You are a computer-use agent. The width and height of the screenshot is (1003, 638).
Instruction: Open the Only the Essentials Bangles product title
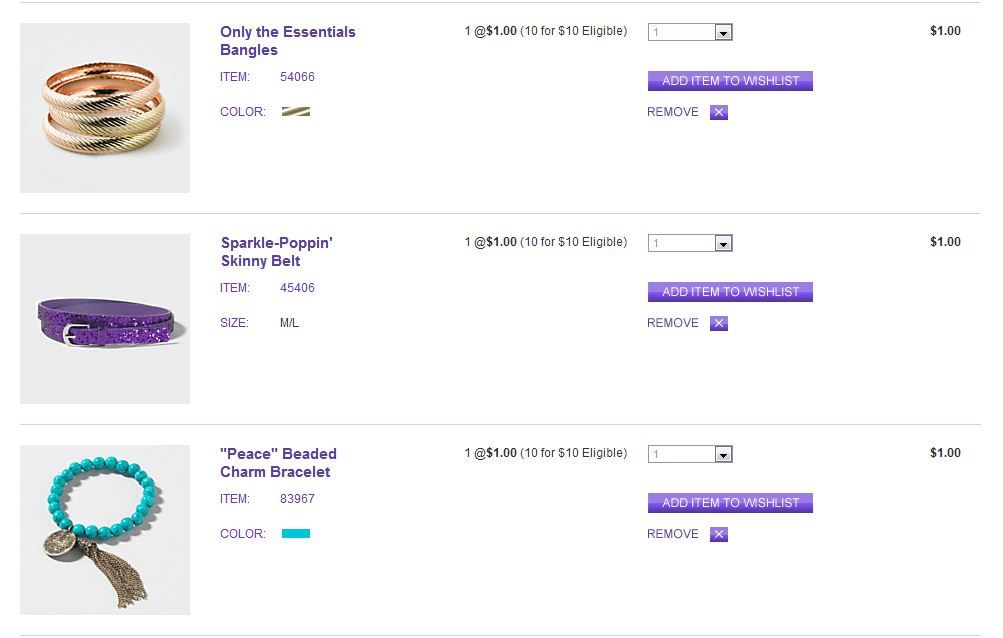click(x=287, y=41)
